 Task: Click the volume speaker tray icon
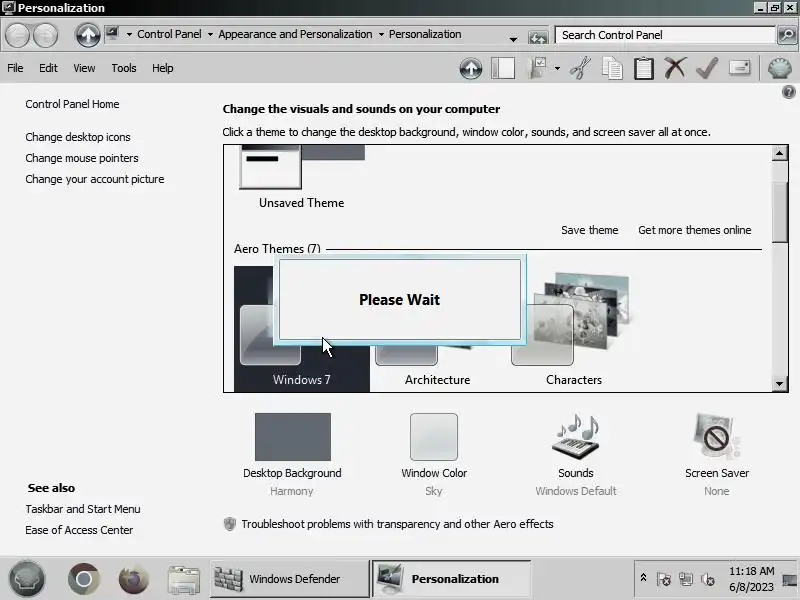(708, 579)
